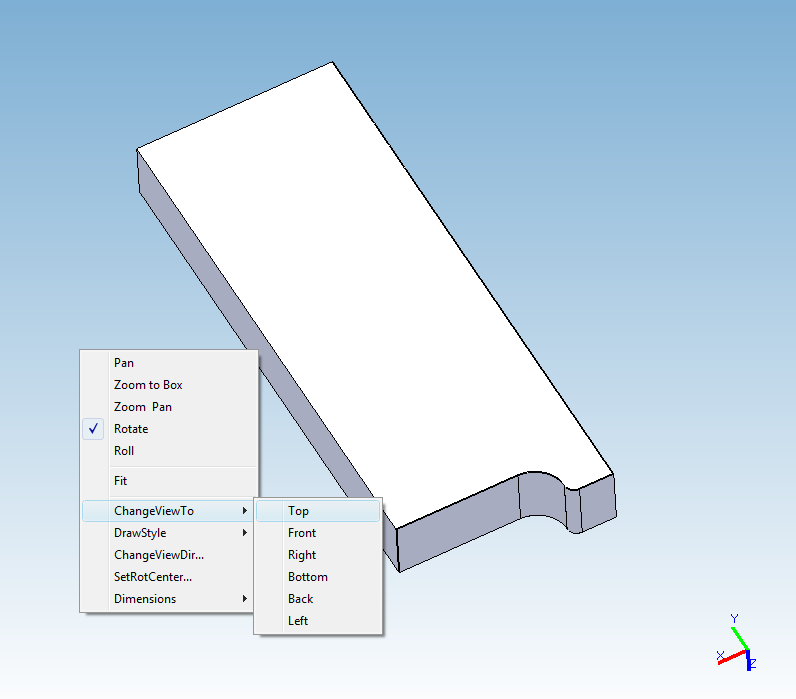Select Pan from the context menu
This screenshot has height=699, width=796.
pyautogui.click(x=124, y=363)
